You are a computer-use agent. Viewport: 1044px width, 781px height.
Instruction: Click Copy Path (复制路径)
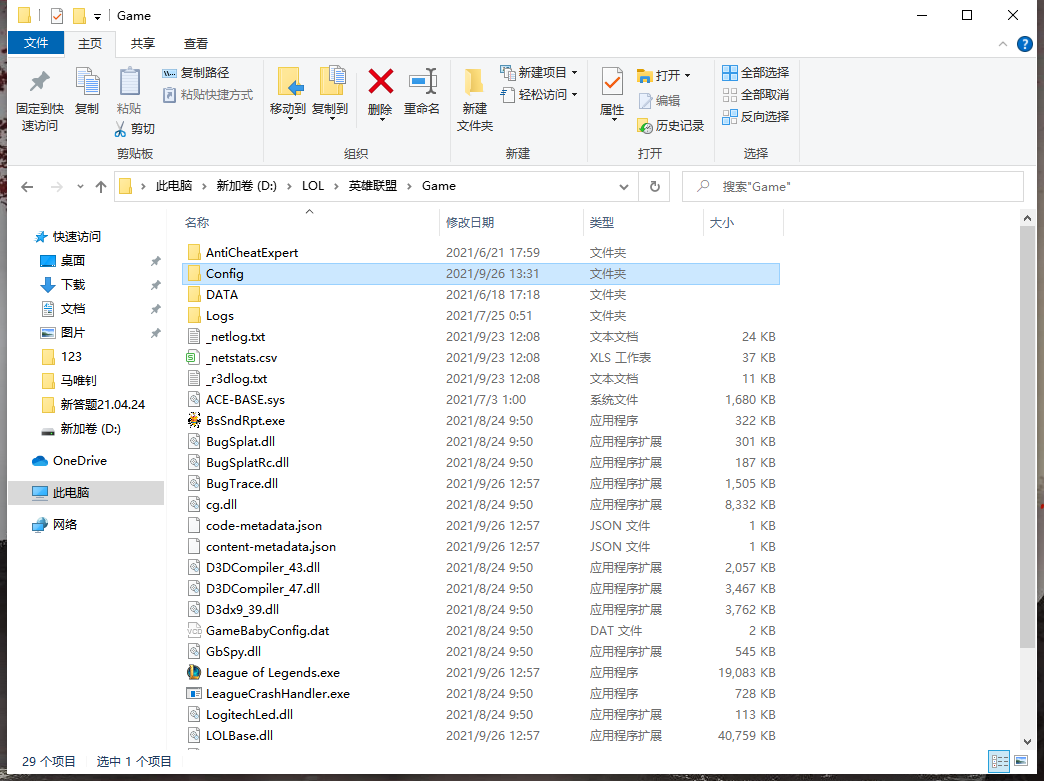pos(196,73)
